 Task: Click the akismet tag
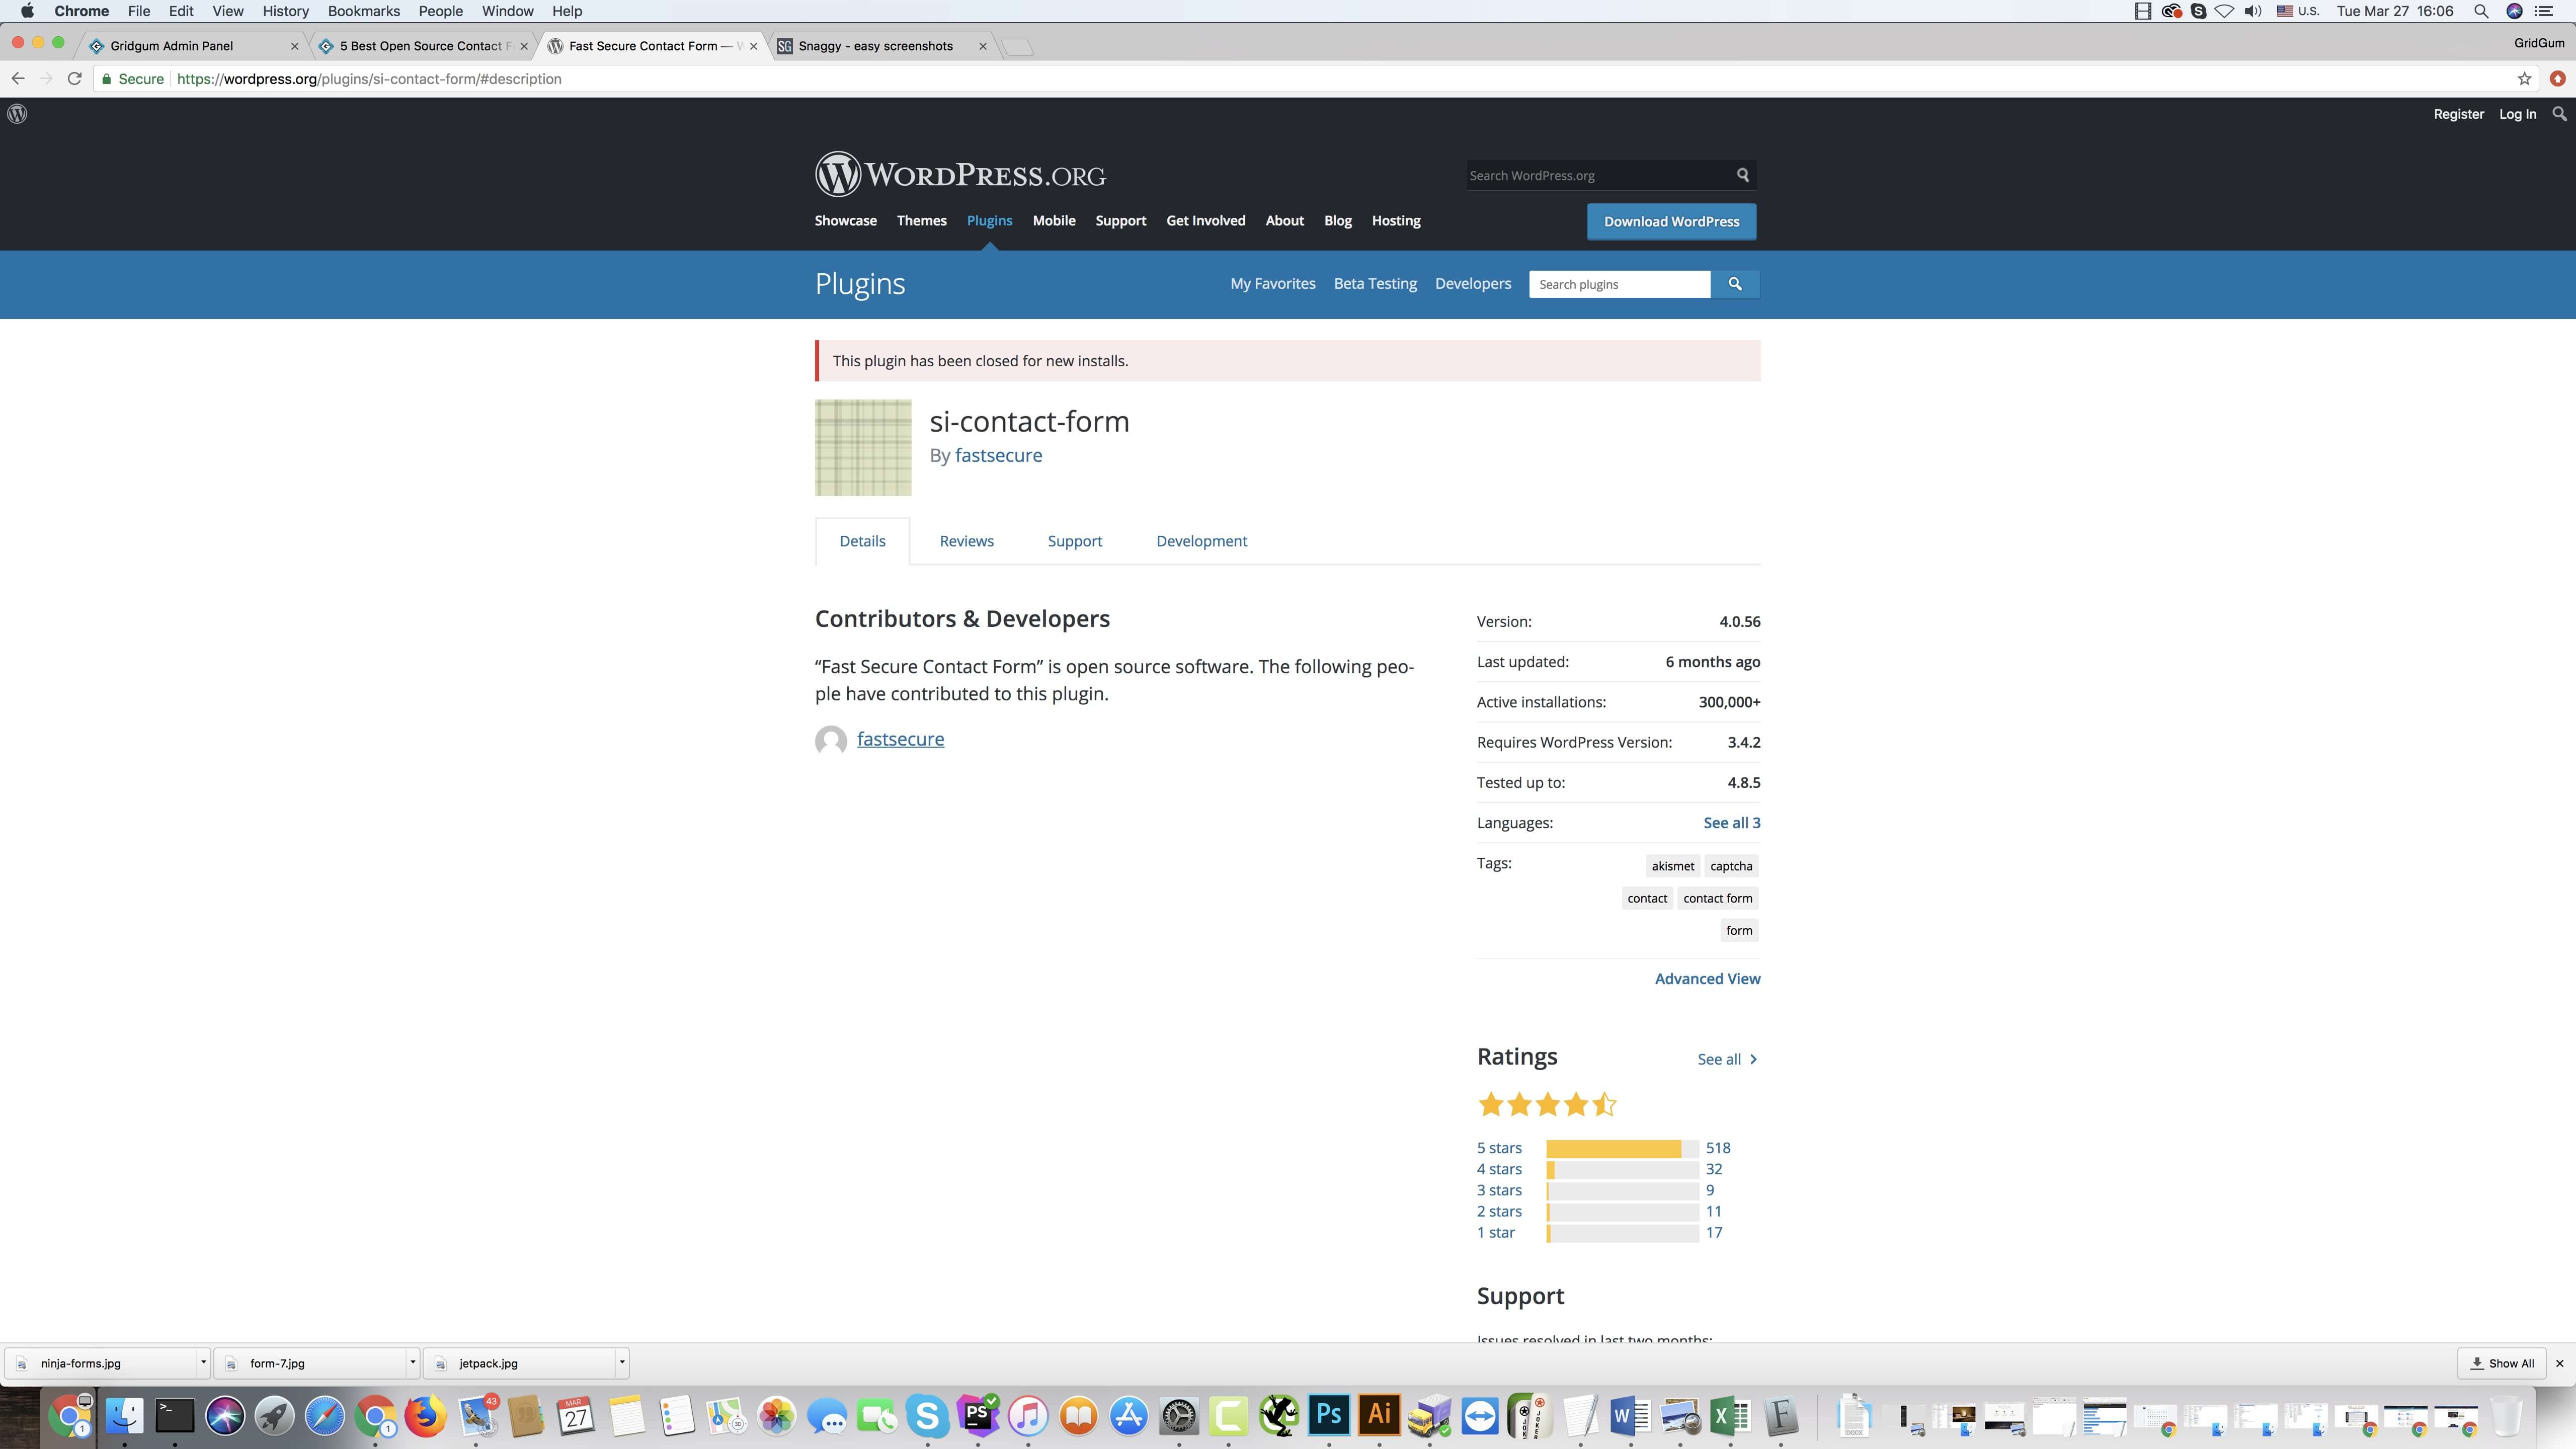pos(1673,866)
